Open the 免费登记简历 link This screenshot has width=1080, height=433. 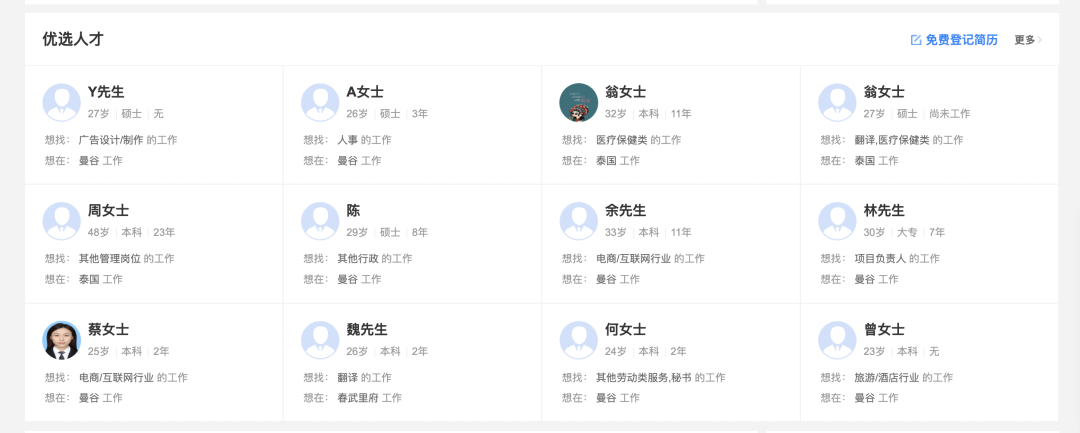click(961, 40)
